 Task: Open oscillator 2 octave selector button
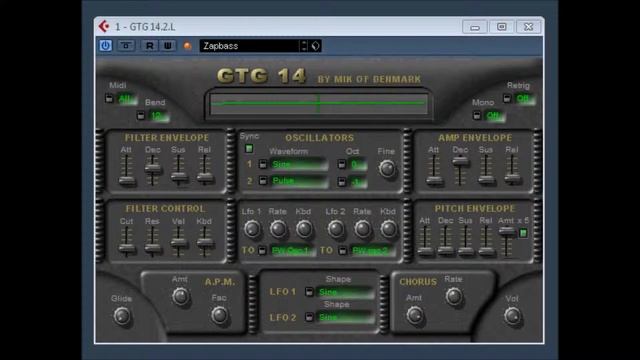tap(342, 182)
